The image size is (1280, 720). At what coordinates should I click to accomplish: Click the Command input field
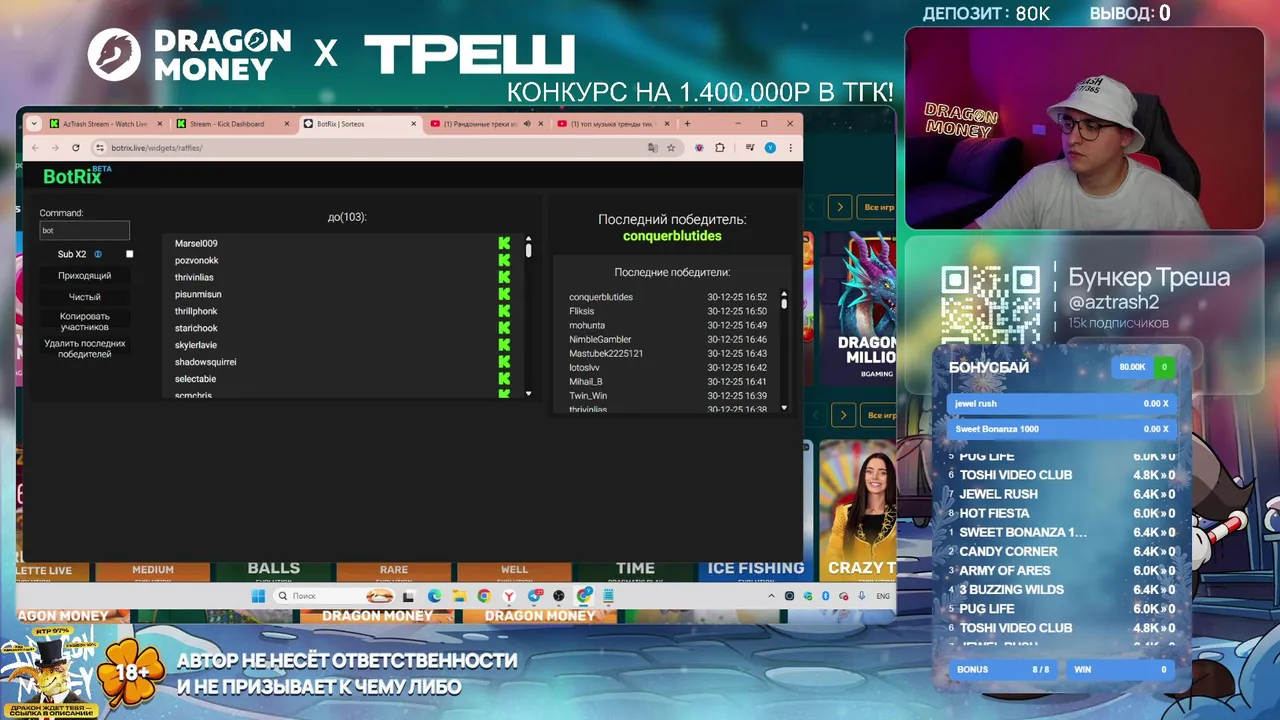(x=85, y=230)
